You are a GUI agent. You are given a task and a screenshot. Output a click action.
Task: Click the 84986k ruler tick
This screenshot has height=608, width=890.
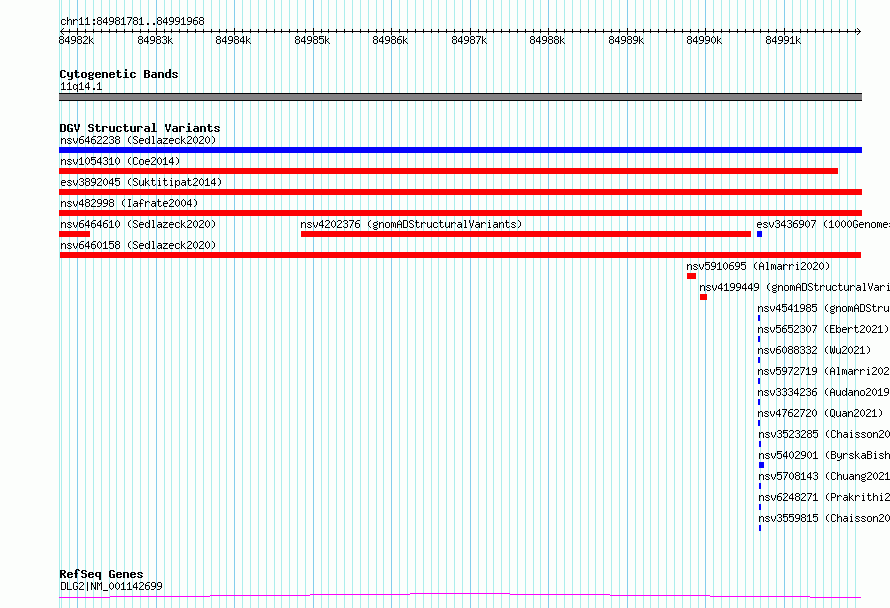(x=390, y=40)
